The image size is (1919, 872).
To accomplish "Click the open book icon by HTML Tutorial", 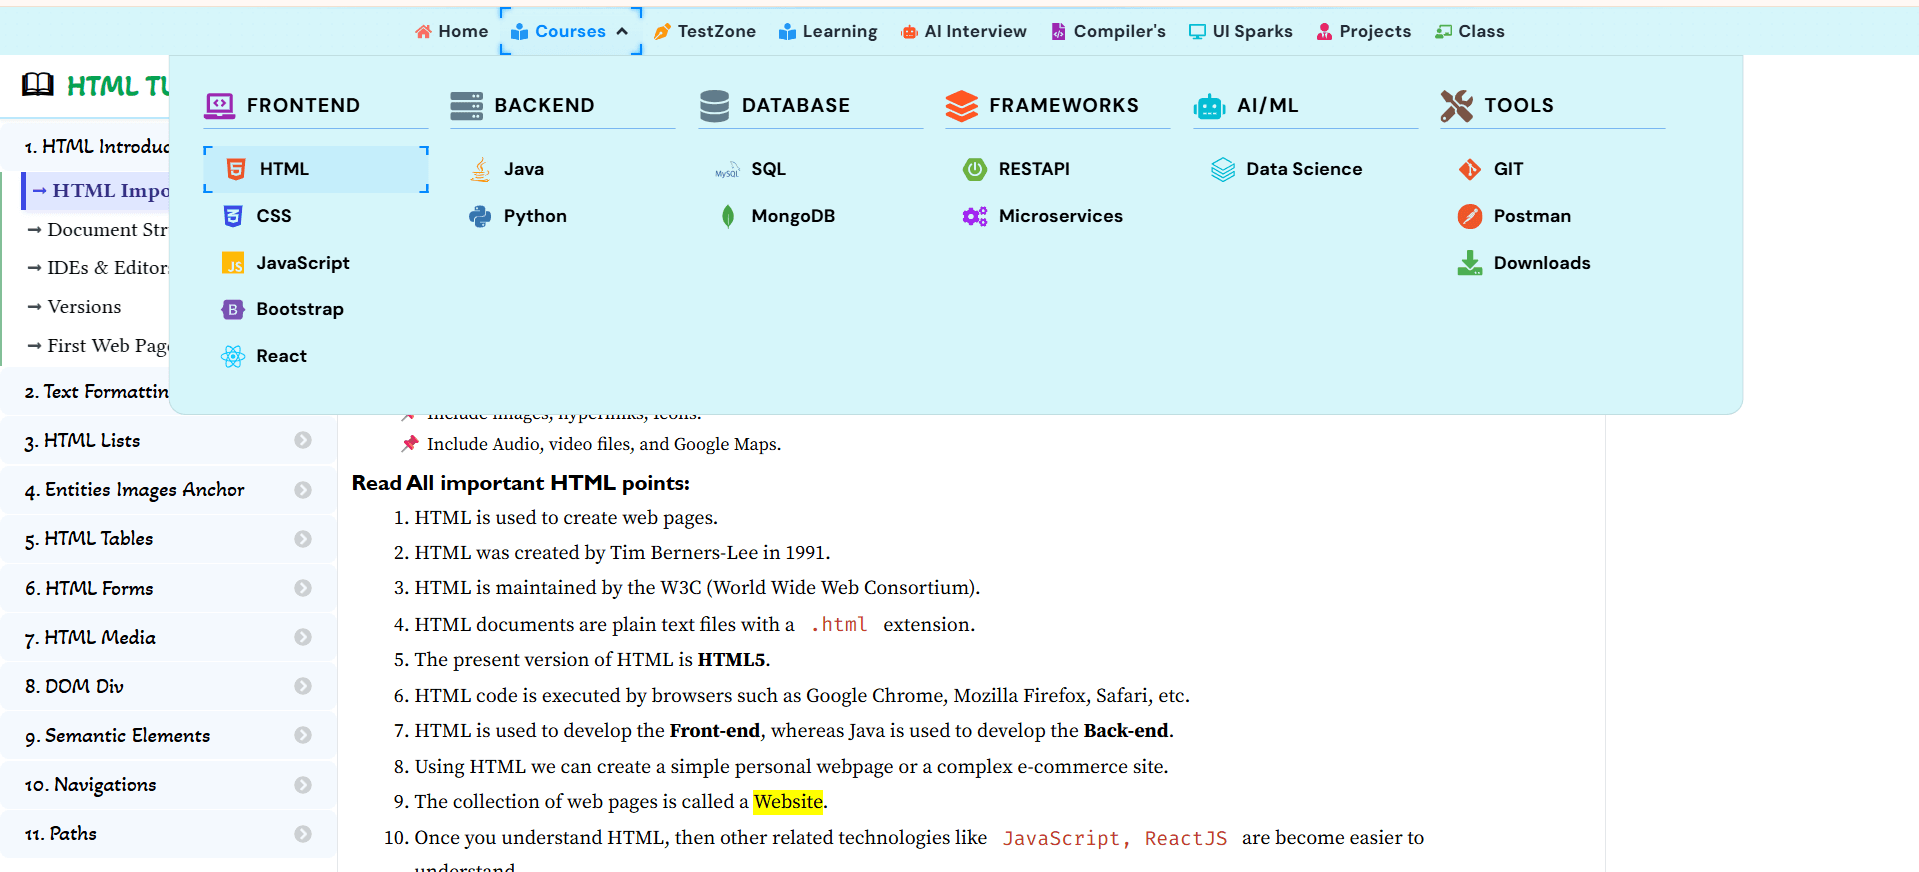I will (x=38, y=85).
